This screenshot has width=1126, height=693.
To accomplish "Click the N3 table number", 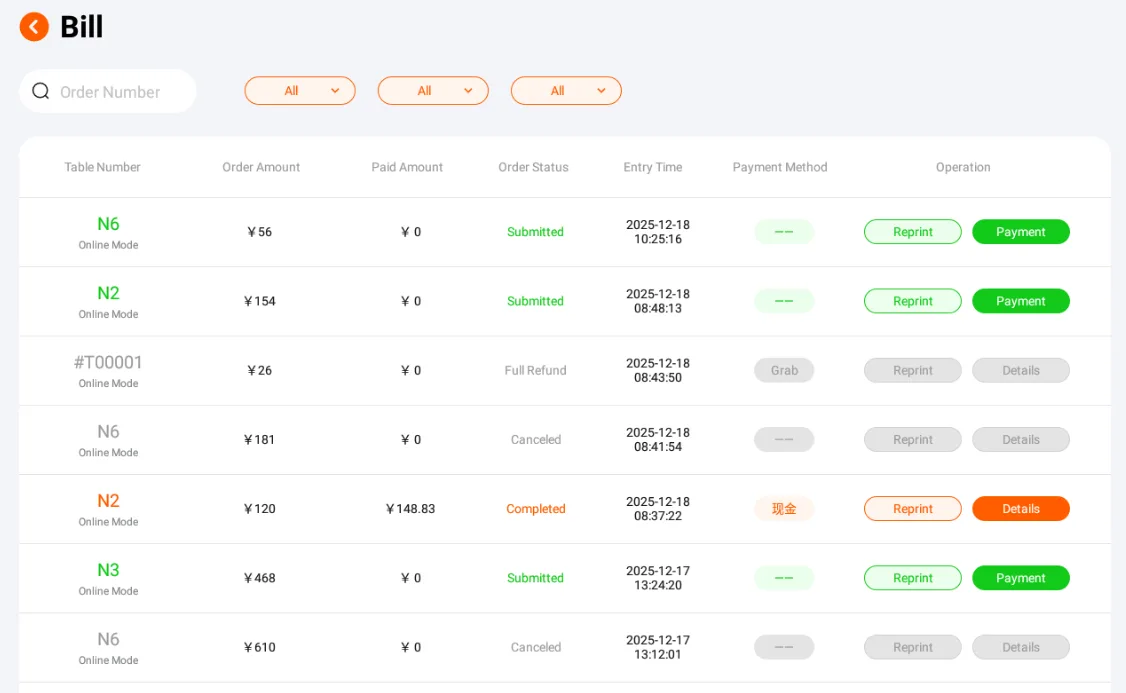I will 108,570.
